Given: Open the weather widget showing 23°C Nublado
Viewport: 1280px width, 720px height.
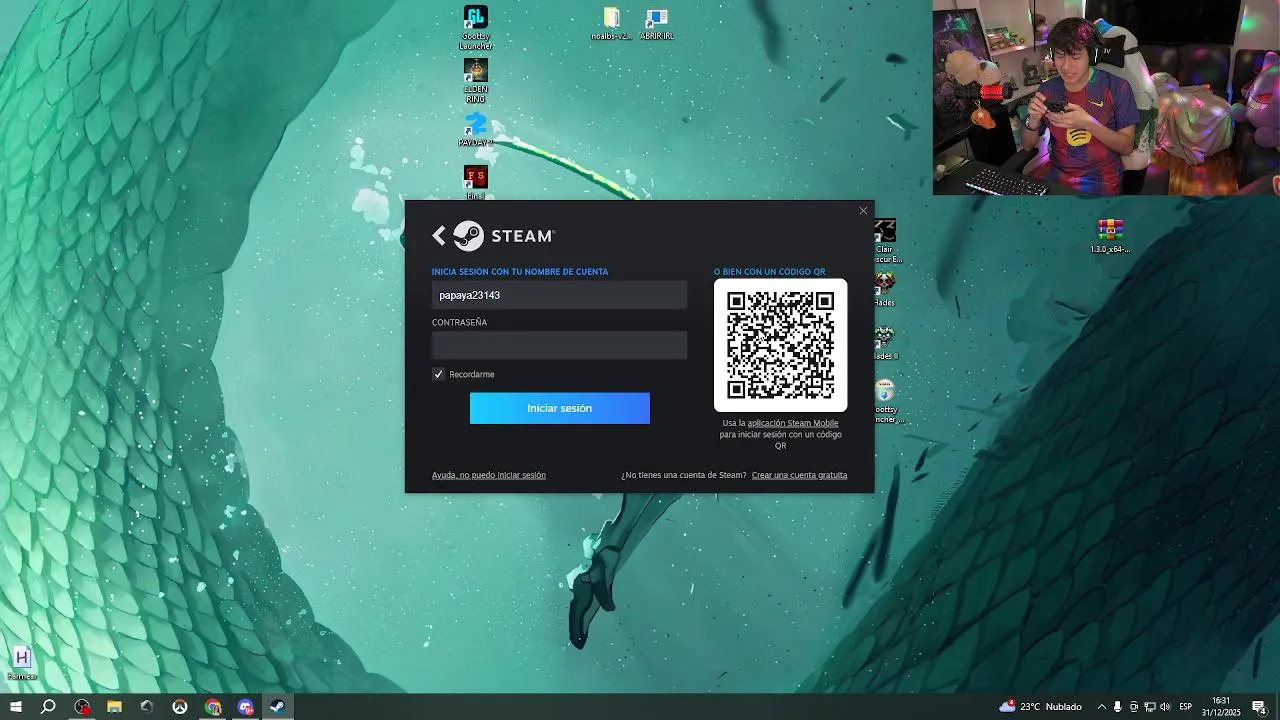Looking at the screenshot, I should (x=1040, y=707).
